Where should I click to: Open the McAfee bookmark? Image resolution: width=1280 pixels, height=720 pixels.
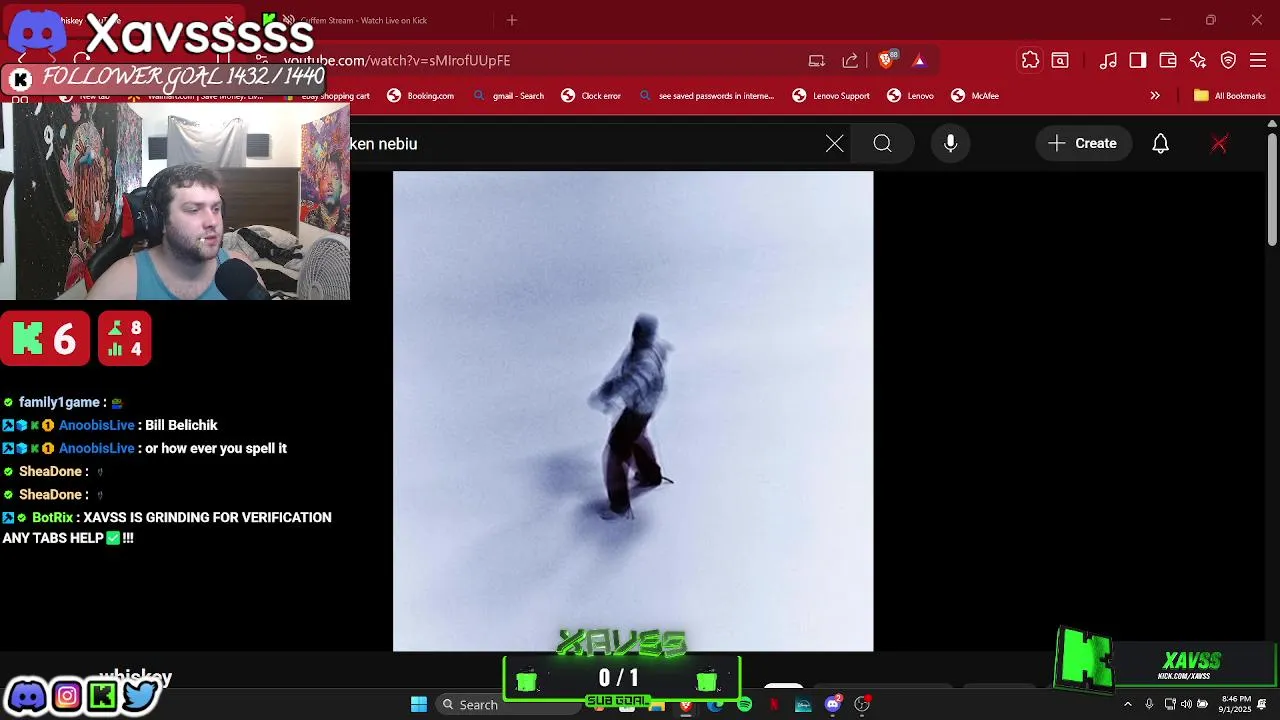[975, 96]
